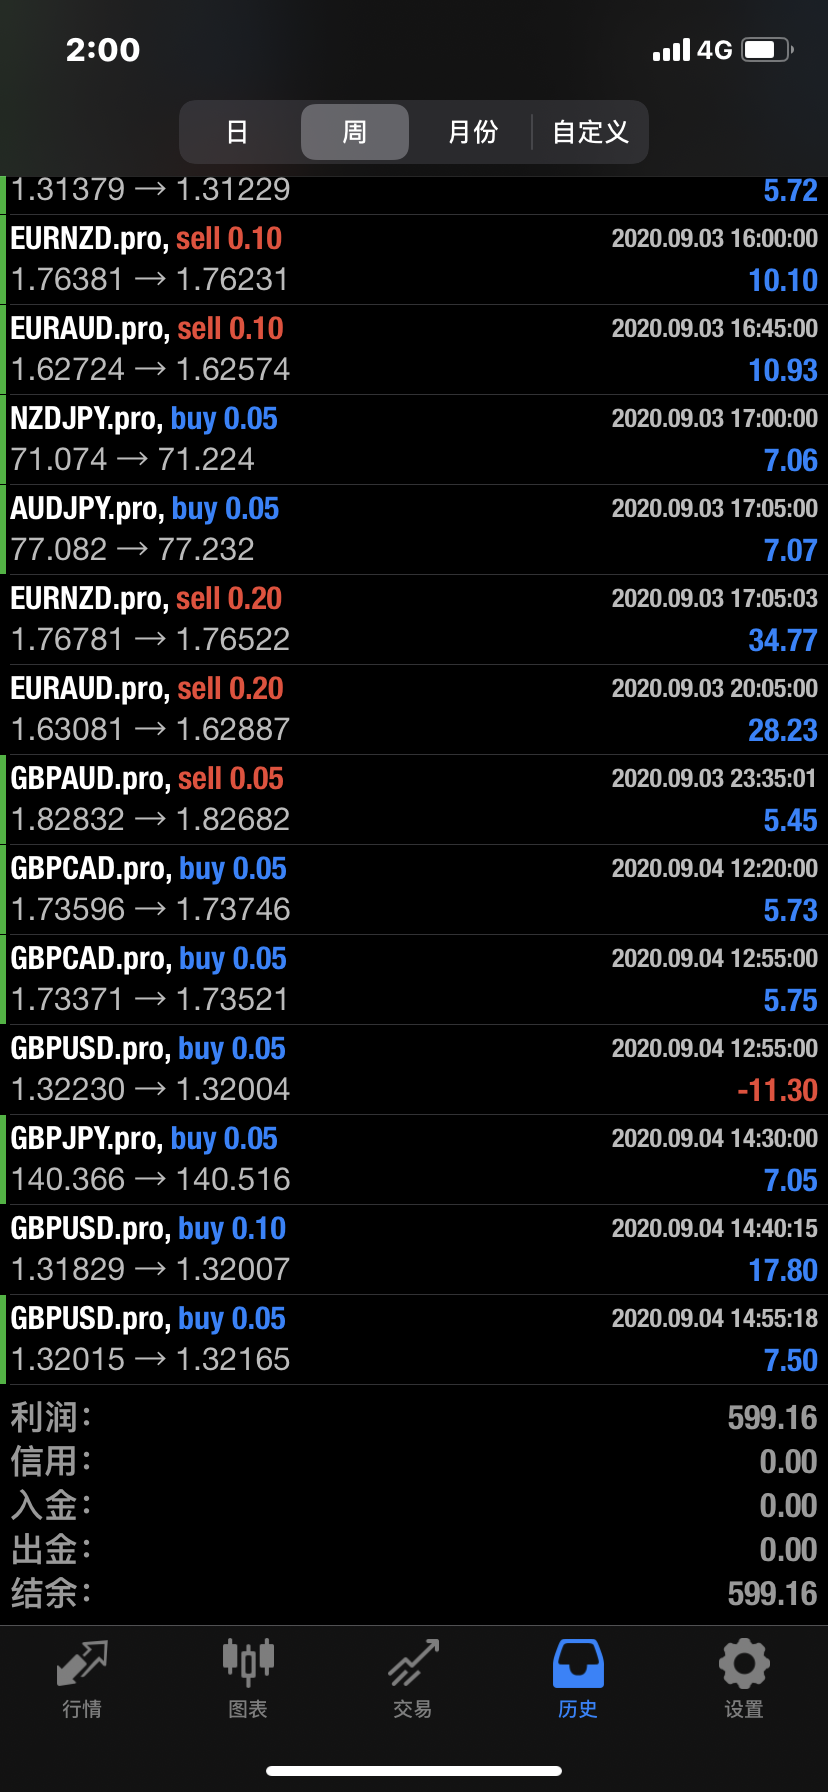Screen dimensions: 828x1792
Task: Tap the 利润 profit summary row
Action: click(x=414, y=1418)
